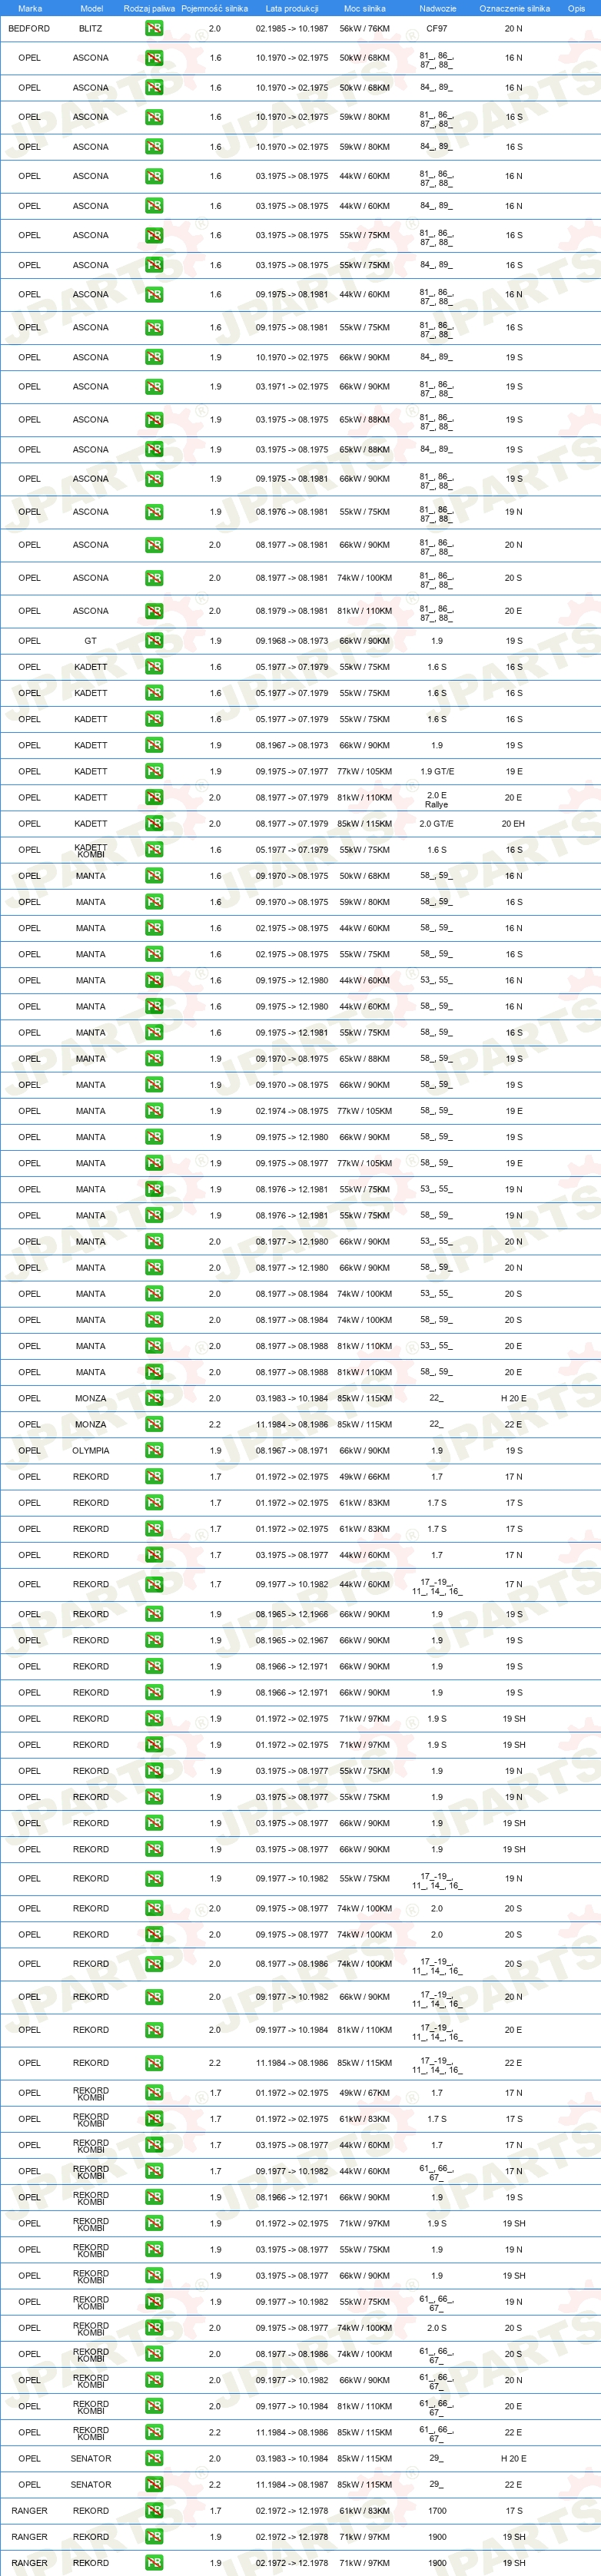Click fuel icon in MANTA 59kW / 80KM row
Screen dimensions: 601x2576
click(153, 902)
